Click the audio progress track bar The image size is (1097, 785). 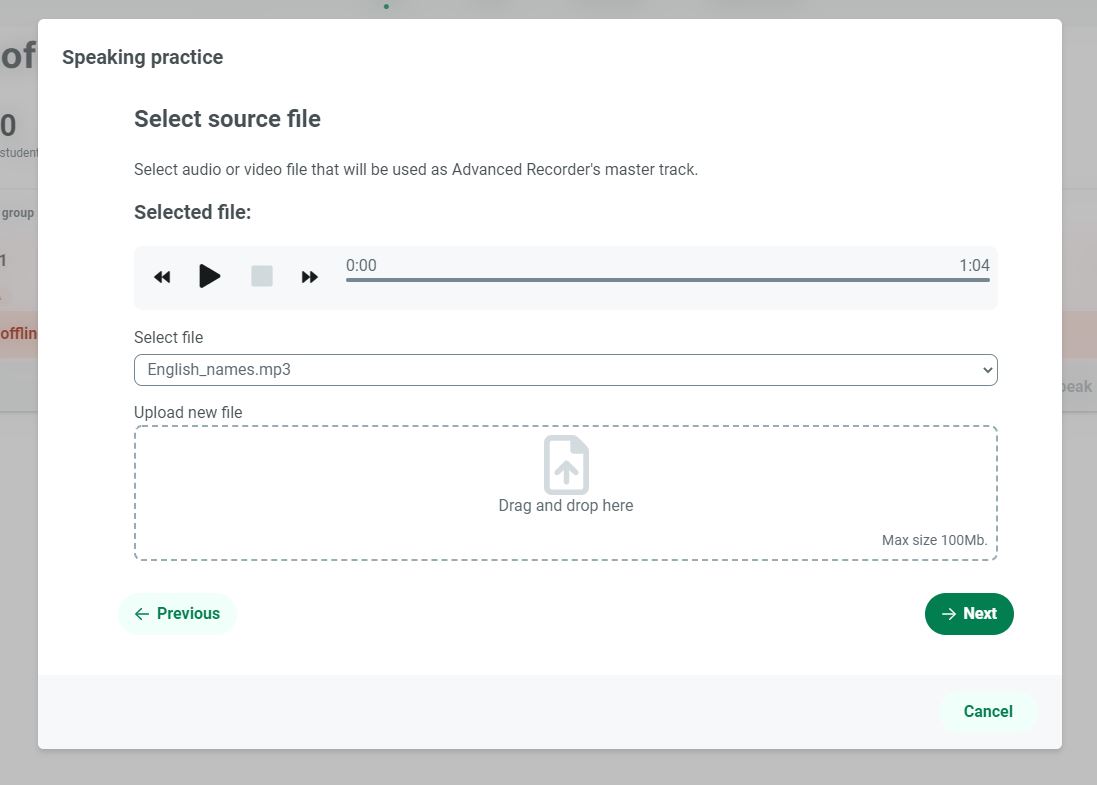coord(667,280)
